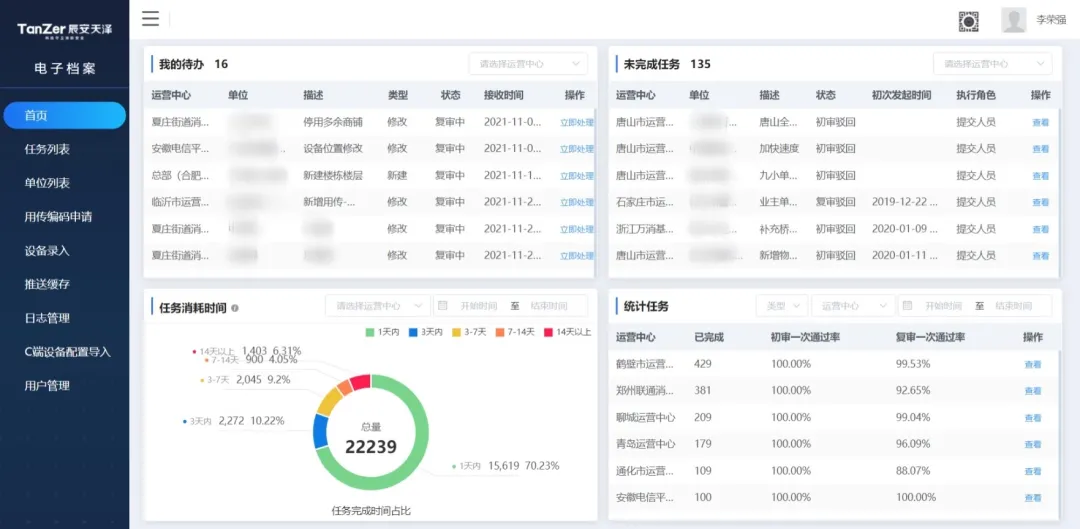
Task: Click info icon next to 任务消耗时间
Action: pos(235,308)
